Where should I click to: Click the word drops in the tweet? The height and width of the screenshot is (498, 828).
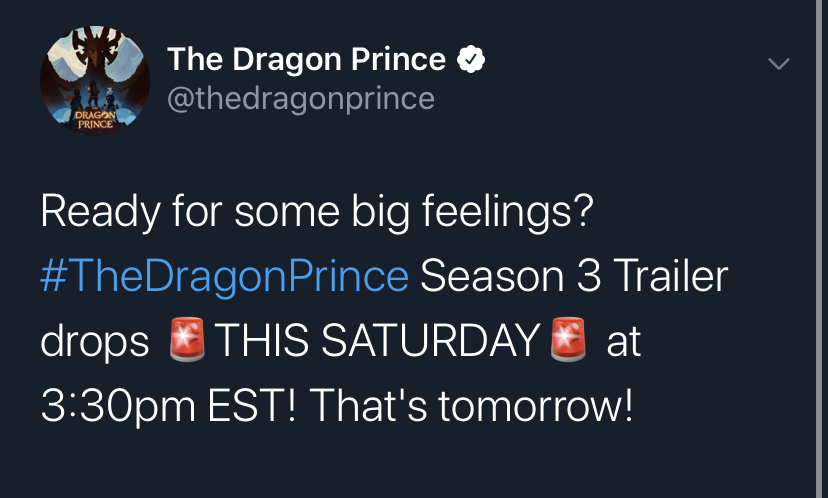tap(95, 342)
